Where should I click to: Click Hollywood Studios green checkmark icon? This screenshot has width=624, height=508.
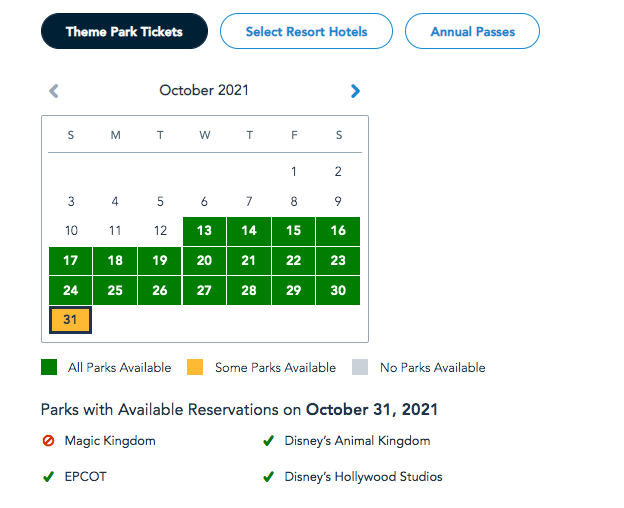tap(268, 477)
